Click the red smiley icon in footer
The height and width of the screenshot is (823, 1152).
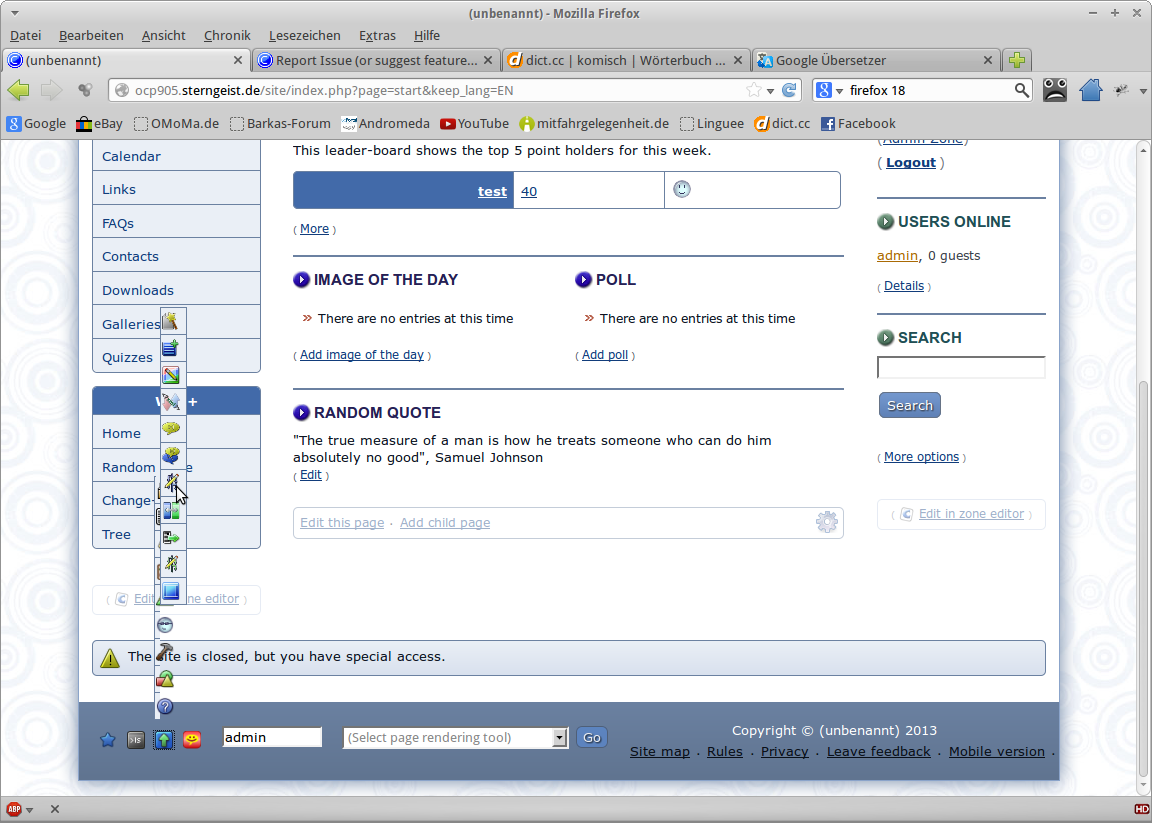[193, 740]
